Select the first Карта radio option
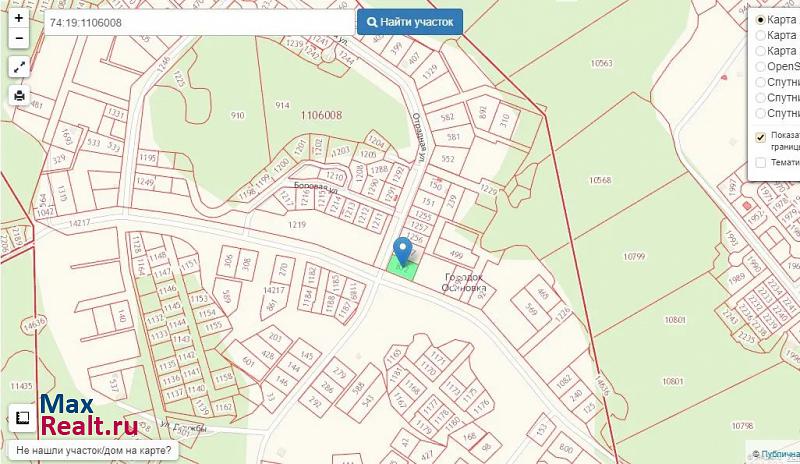This screenshot has height=464, width=800. coord(760,20)
